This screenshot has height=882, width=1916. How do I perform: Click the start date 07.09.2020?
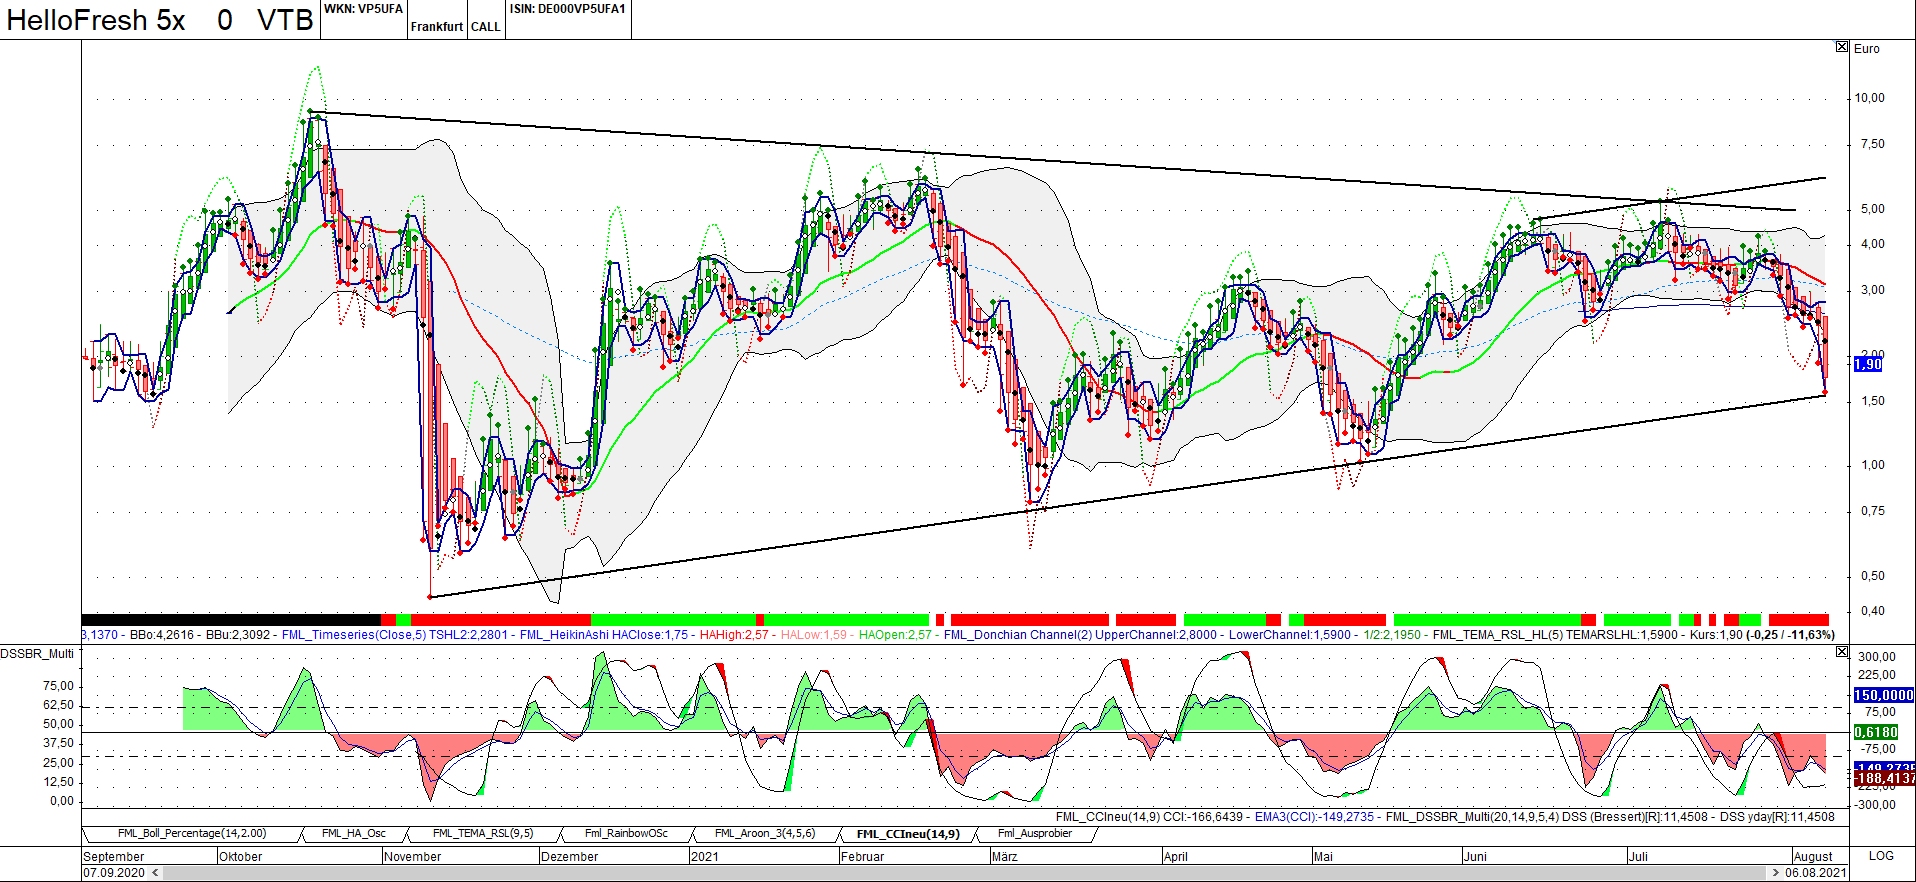pos(115,873)
